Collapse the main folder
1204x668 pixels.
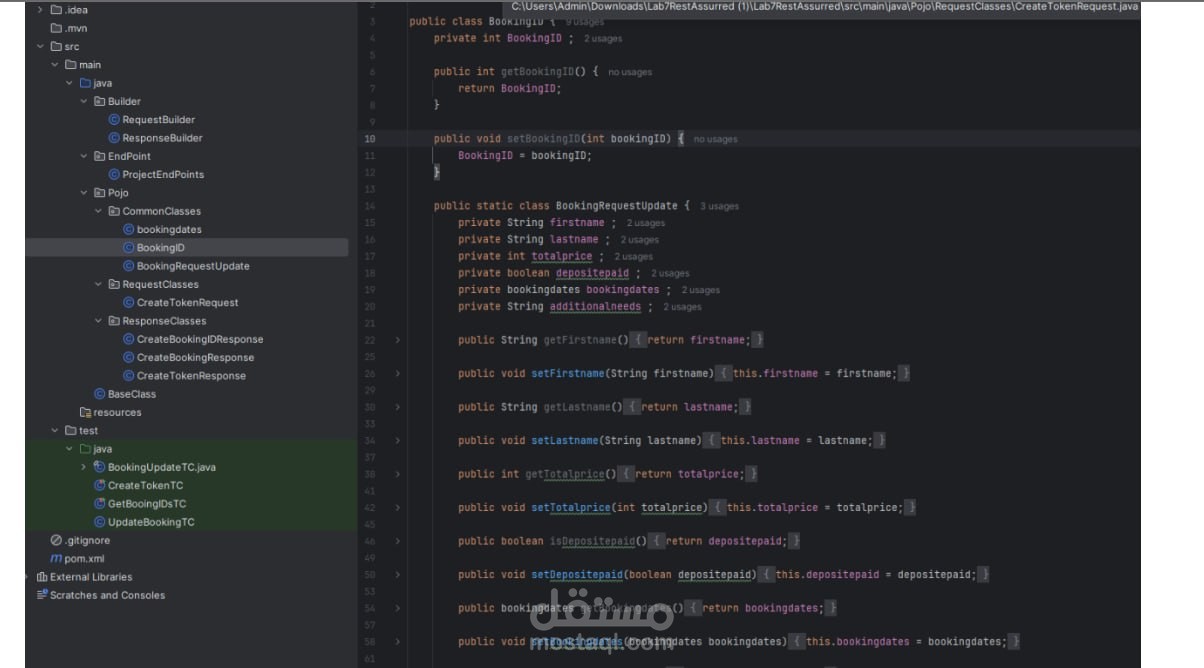coord(55,65)
